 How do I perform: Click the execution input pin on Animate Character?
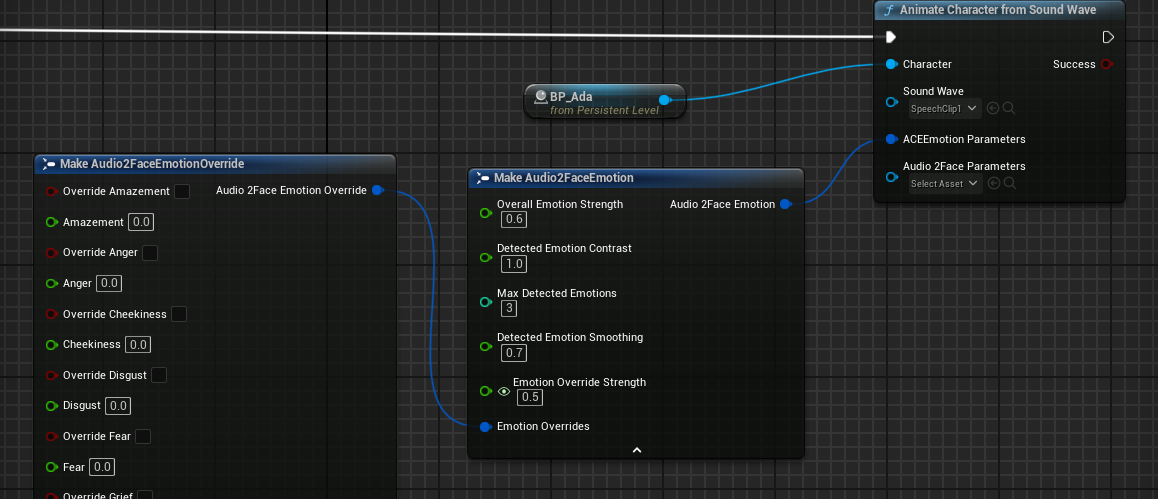(x=891, y=37)
